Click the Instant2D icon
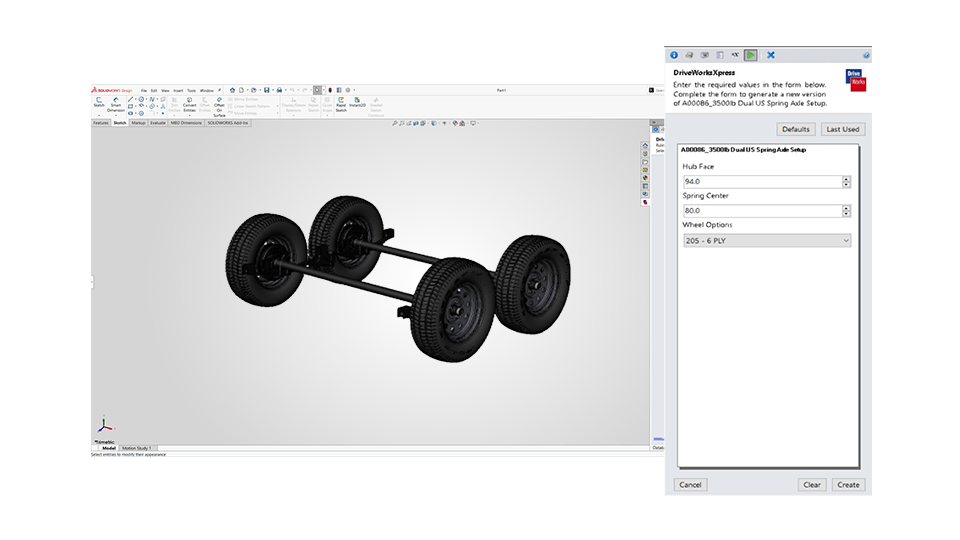This screenshot has width=960, height=540. tap(356, 102)
